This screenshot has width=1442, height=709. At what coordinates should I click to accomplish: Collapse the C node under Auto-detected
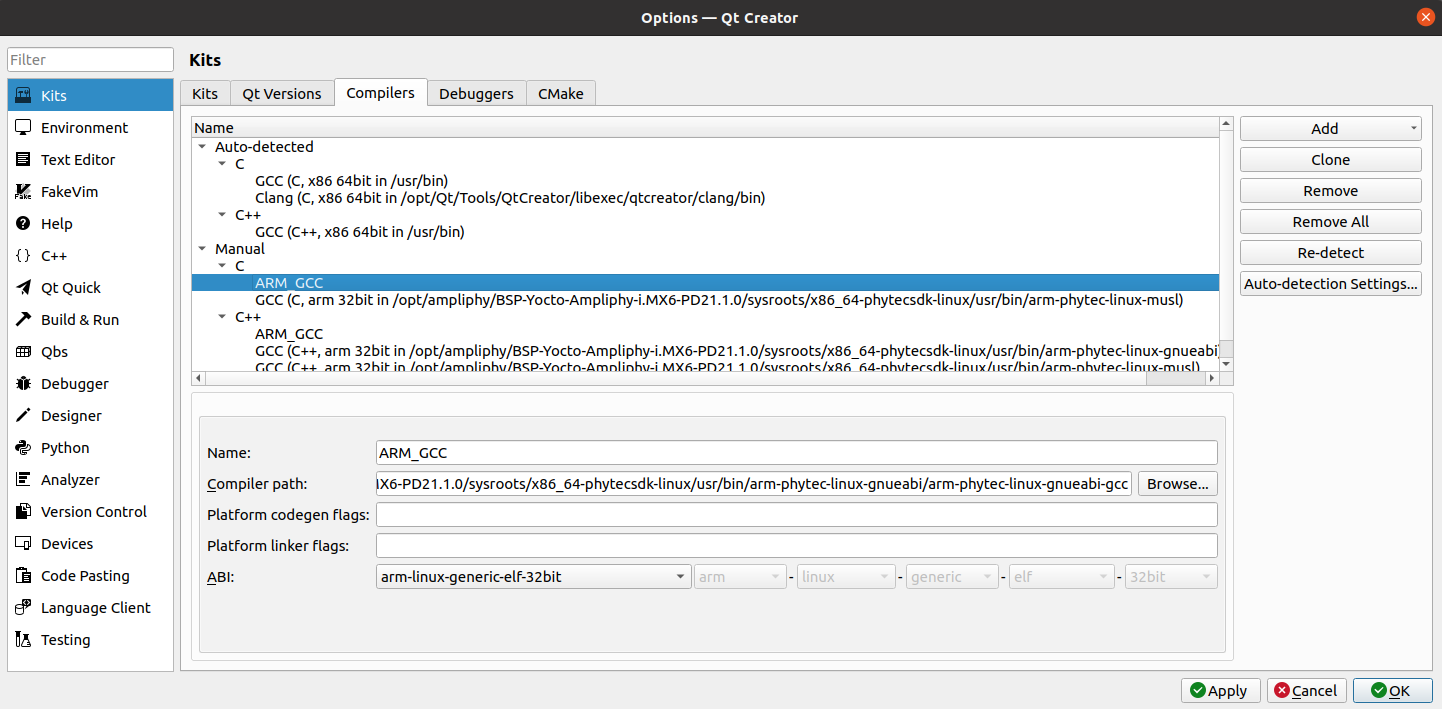[222, 164]
